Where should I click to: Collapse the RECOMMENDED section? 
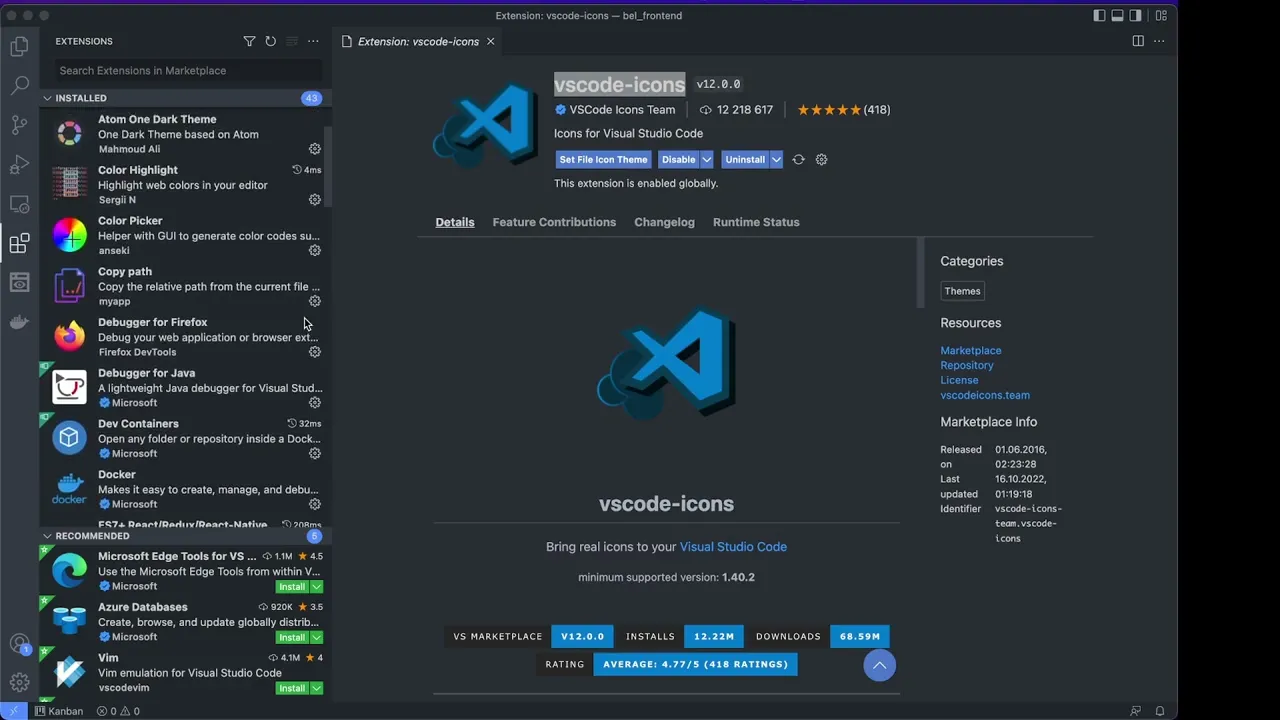[x=47, y=536]
